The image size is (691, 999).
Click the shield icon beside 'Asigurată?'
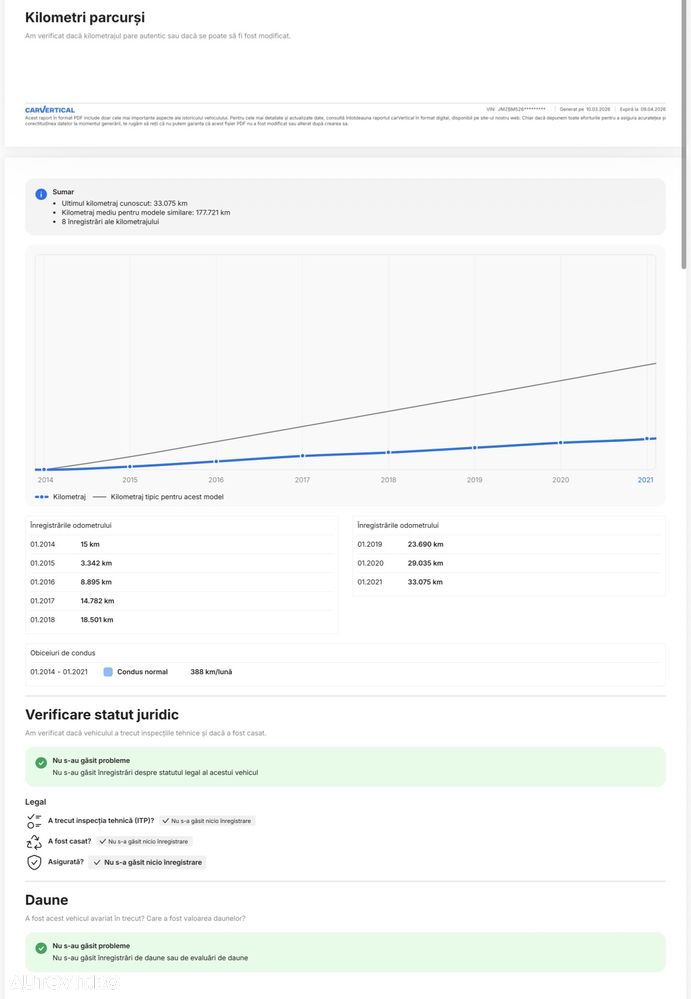click(34, 862)
